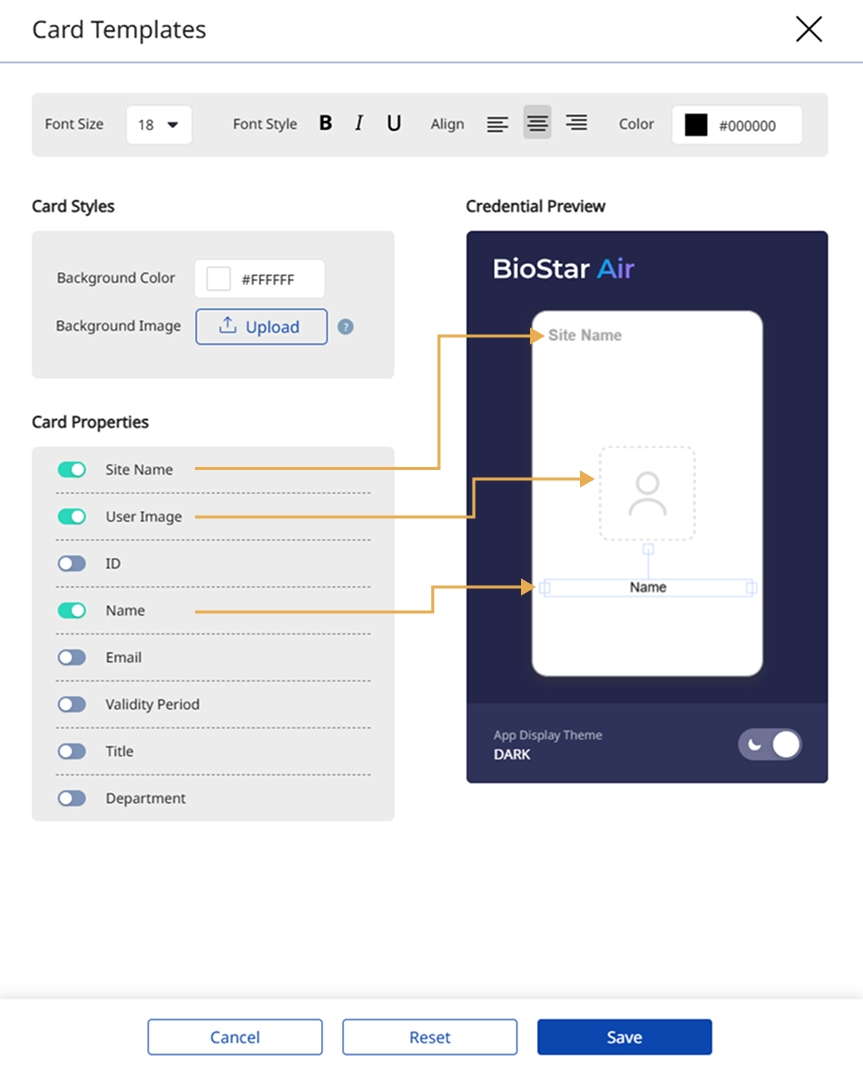Image resolution: width=863 pixels, height=1075 pixels.
Task: Reset the card template settings
Action: (x=429, y=1037)
